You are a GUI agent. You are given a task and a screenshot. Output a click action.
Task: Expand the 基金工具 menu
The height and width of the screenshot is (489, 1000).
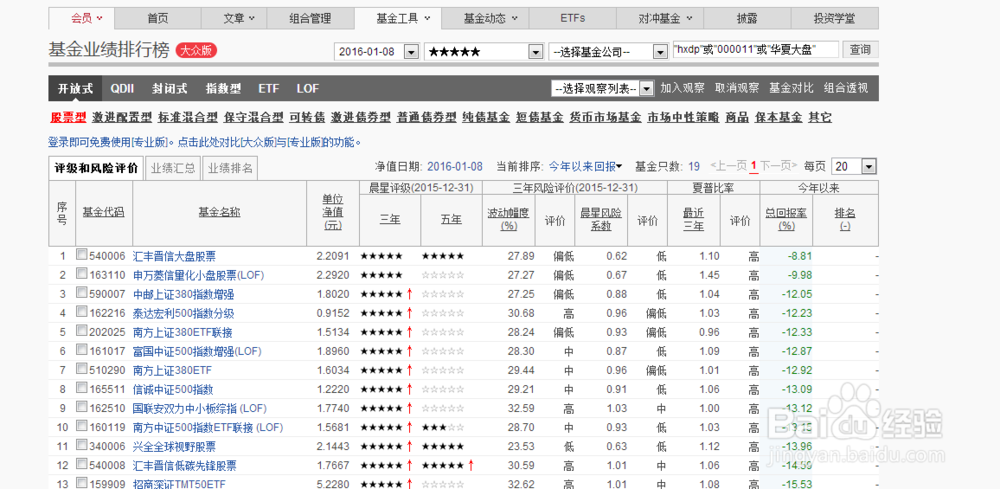pos(403,18)
